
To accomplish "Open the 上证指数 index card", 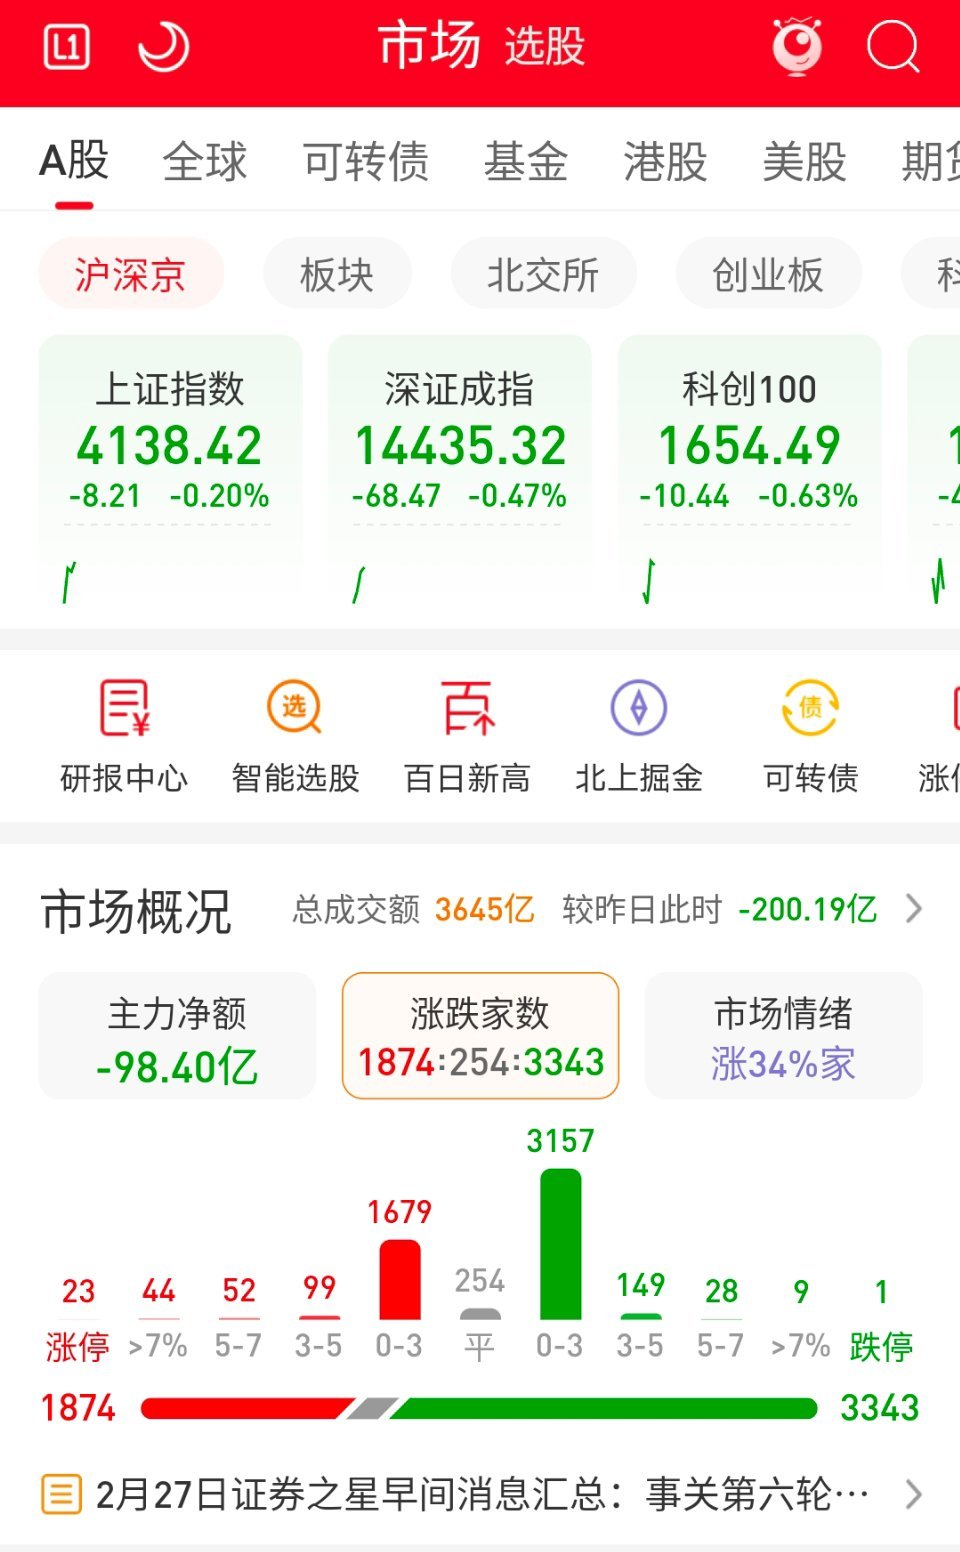I will point(170,460).
